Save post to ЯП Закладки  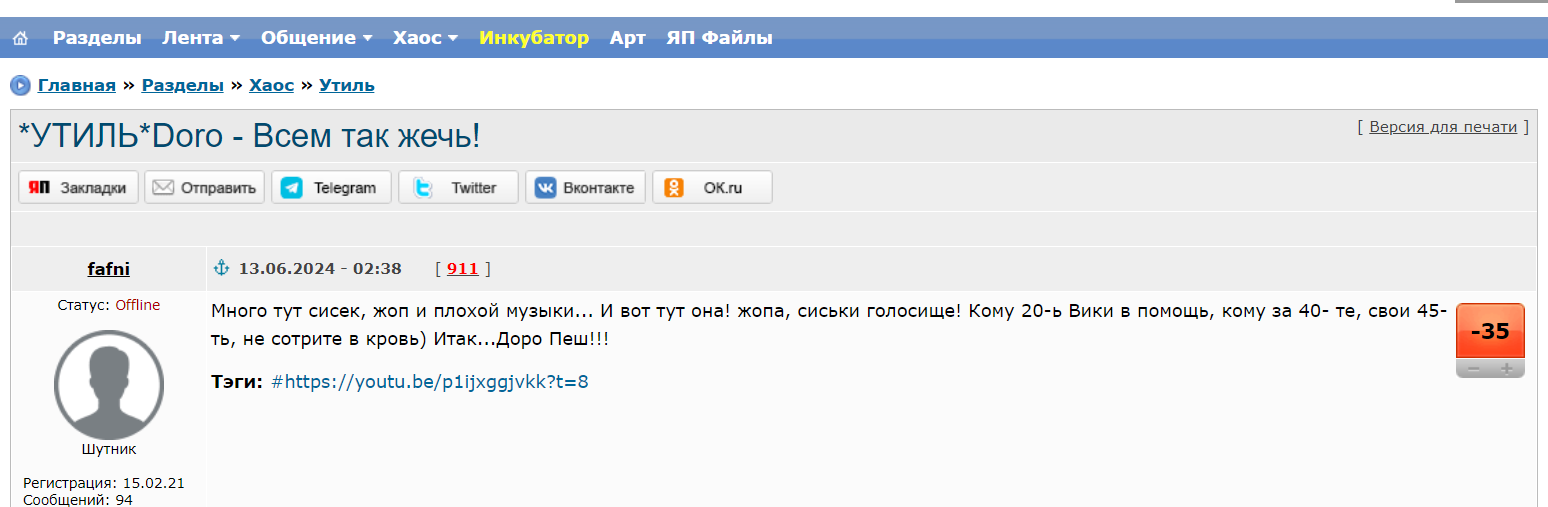pos(79,187)
